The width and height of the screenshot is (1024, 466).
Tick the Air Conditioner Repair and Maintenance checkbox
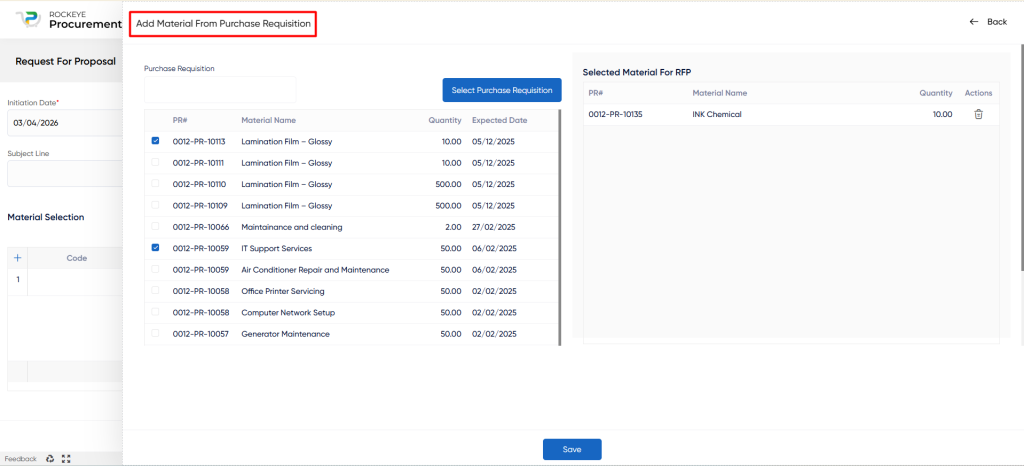[155, 269]
